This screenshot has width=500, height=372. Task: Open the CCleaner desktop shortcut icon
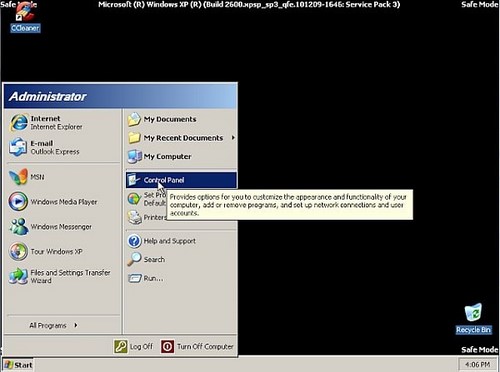pos(25,12)
